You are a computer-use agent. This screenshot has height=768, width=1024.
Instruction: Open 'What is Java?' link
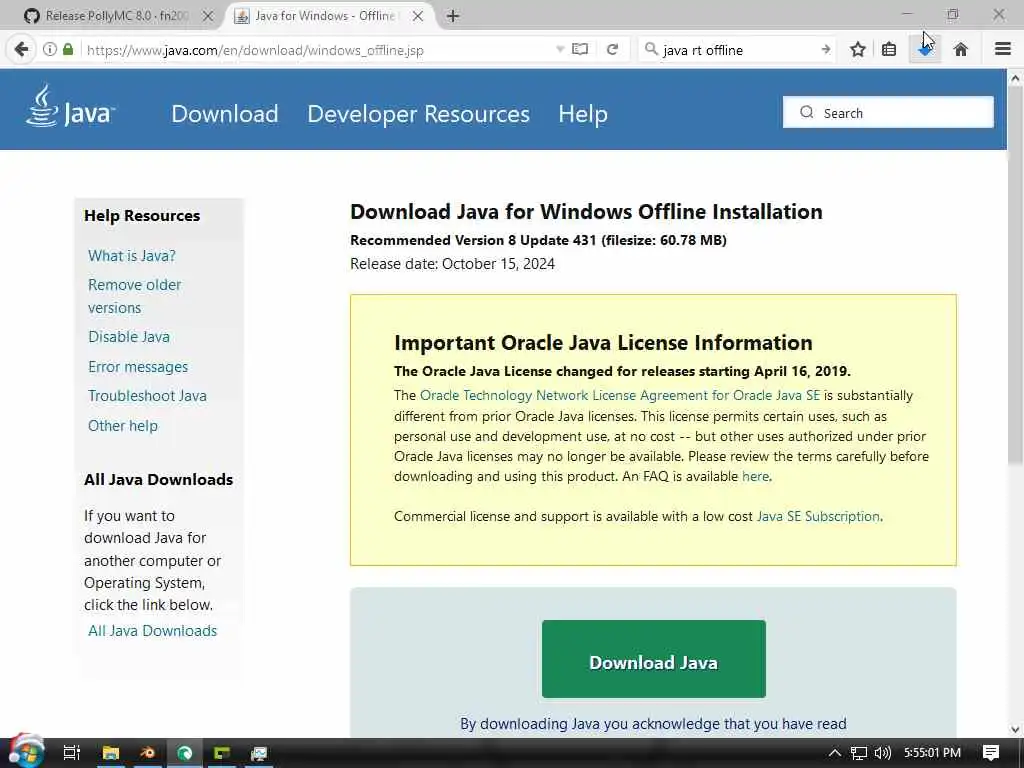[x=132, y=255]
